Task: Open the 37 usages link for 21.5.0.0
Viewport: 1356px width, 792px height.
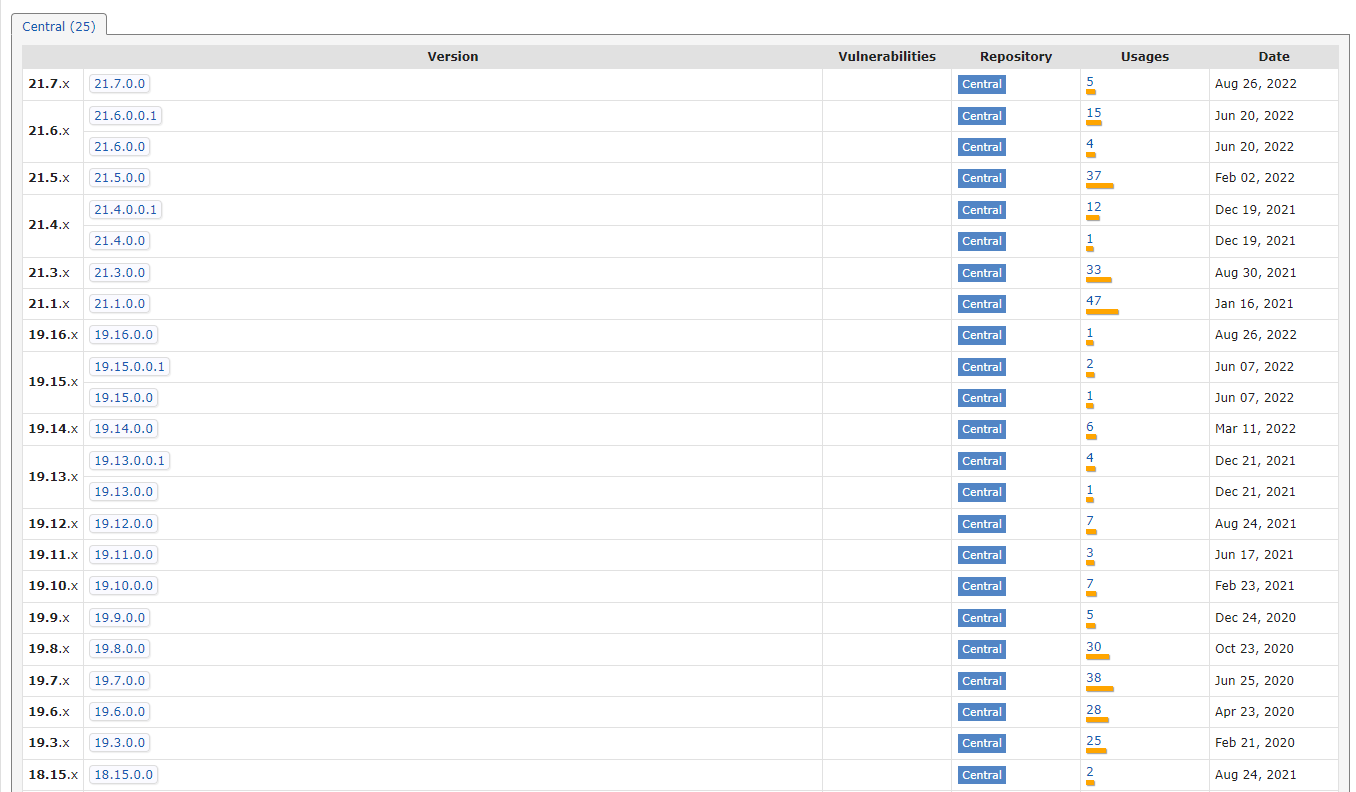Action: (1094, 175)
